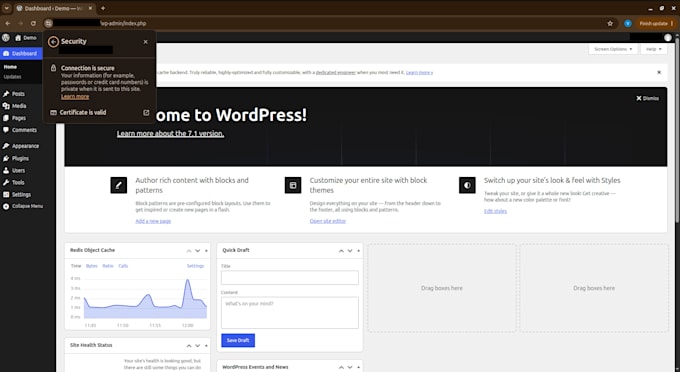The width and height of the screenshot is (680, 372).
Task: Click the Quick Draft Content textarea
Action: point(290,313)
